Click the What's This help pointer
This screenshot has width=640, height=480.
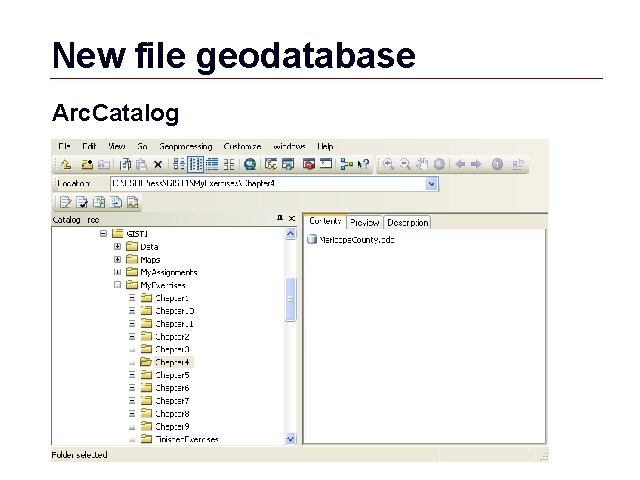click(363, 164)
